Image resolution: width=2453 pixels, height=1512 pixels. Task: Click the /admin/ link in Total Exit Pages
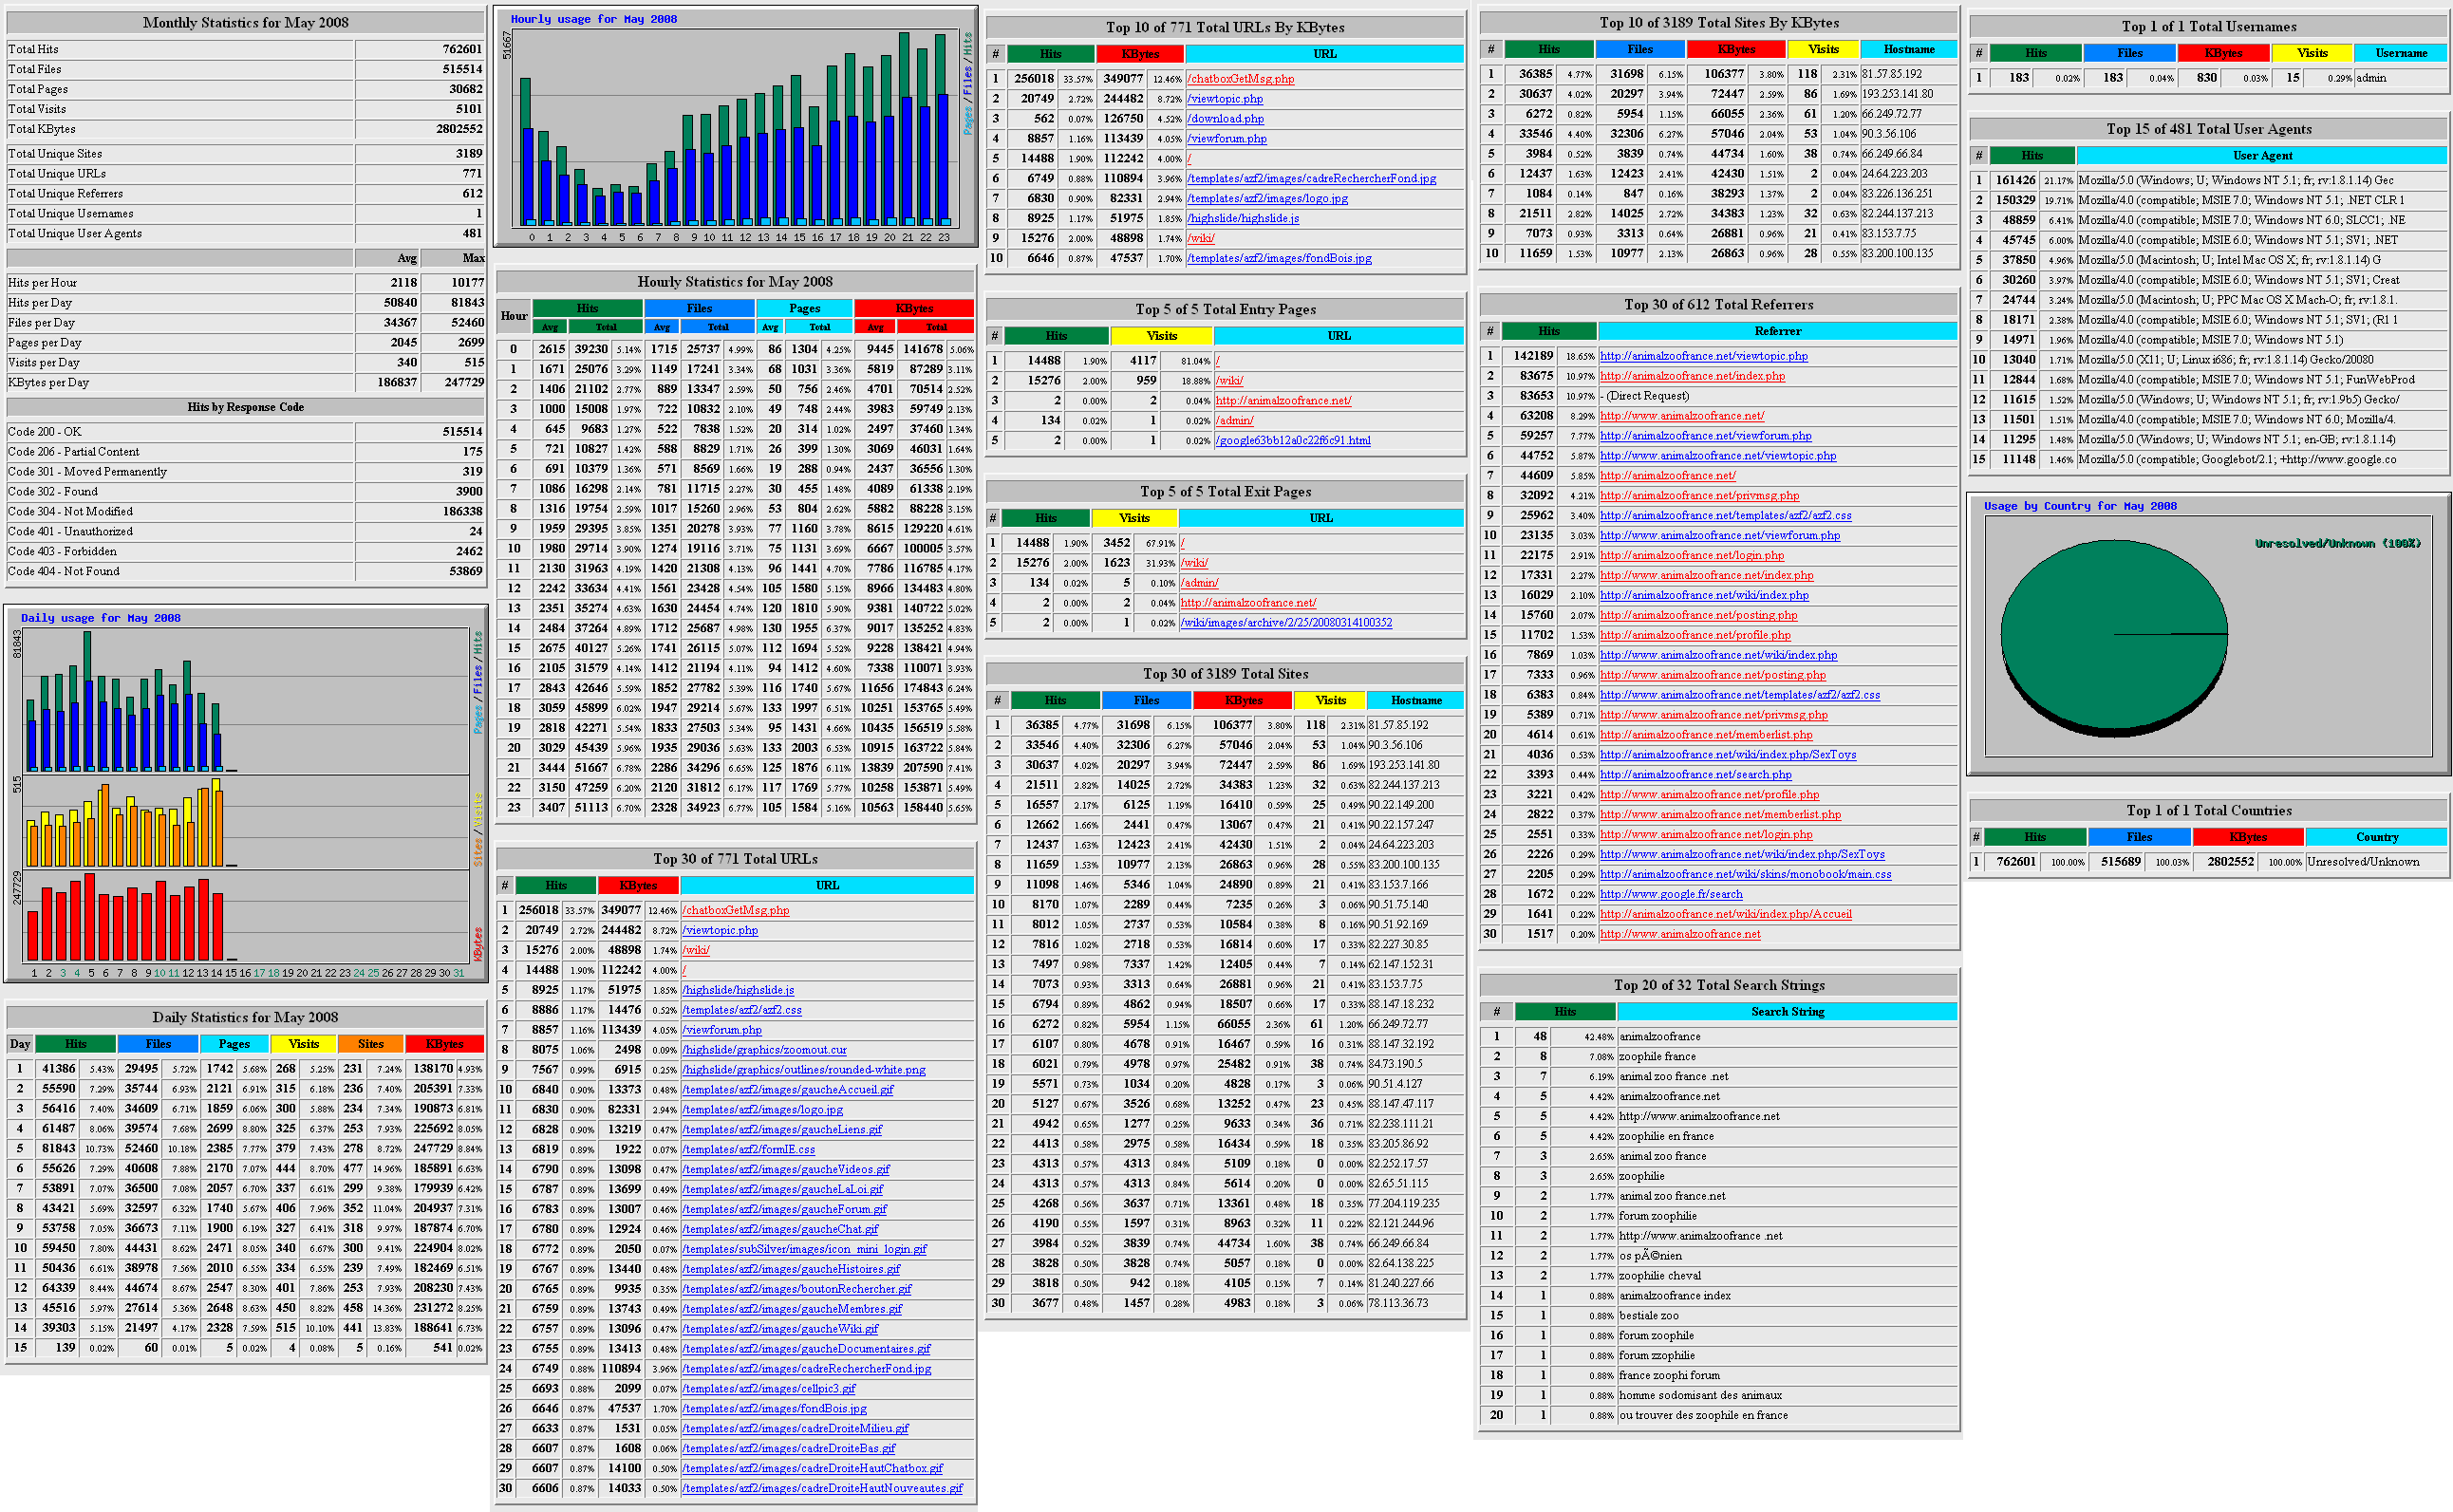click(x=1199, y=583)
